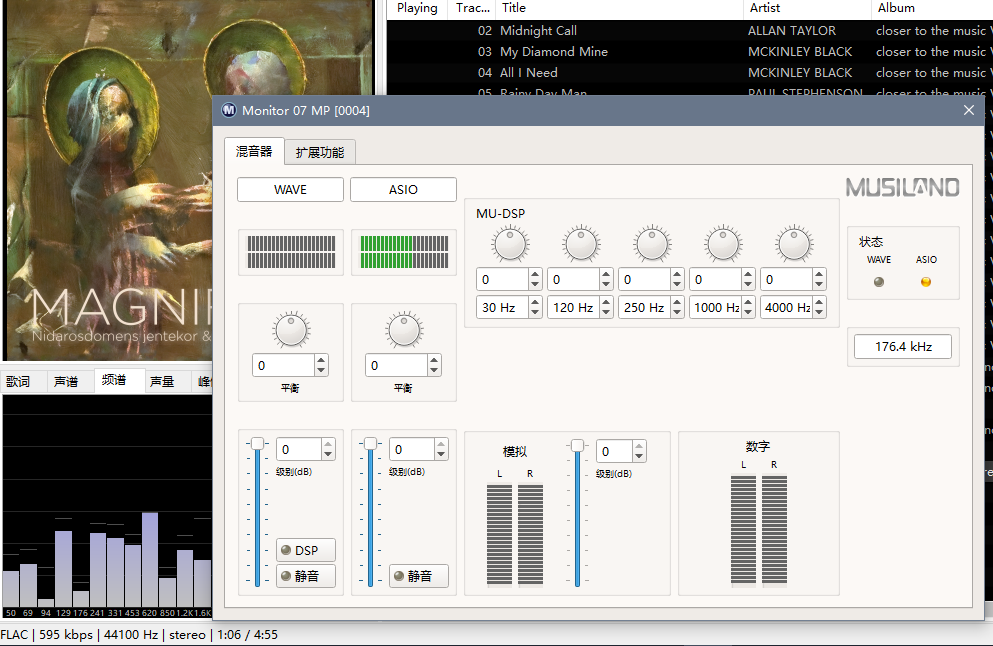Switch to the 扩展功能 tab
Screen dimensions: 993x646
320,152
